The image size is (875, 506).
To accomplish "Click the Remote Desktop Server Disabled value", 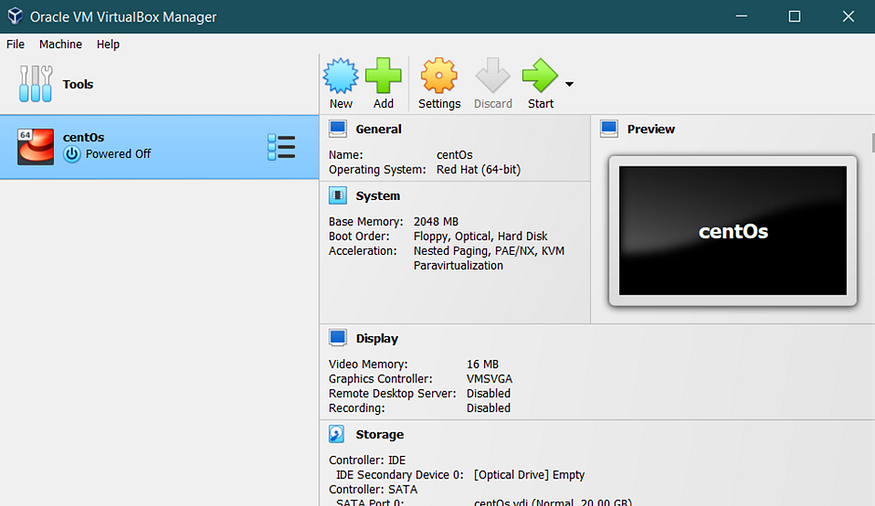I will 488,393.
